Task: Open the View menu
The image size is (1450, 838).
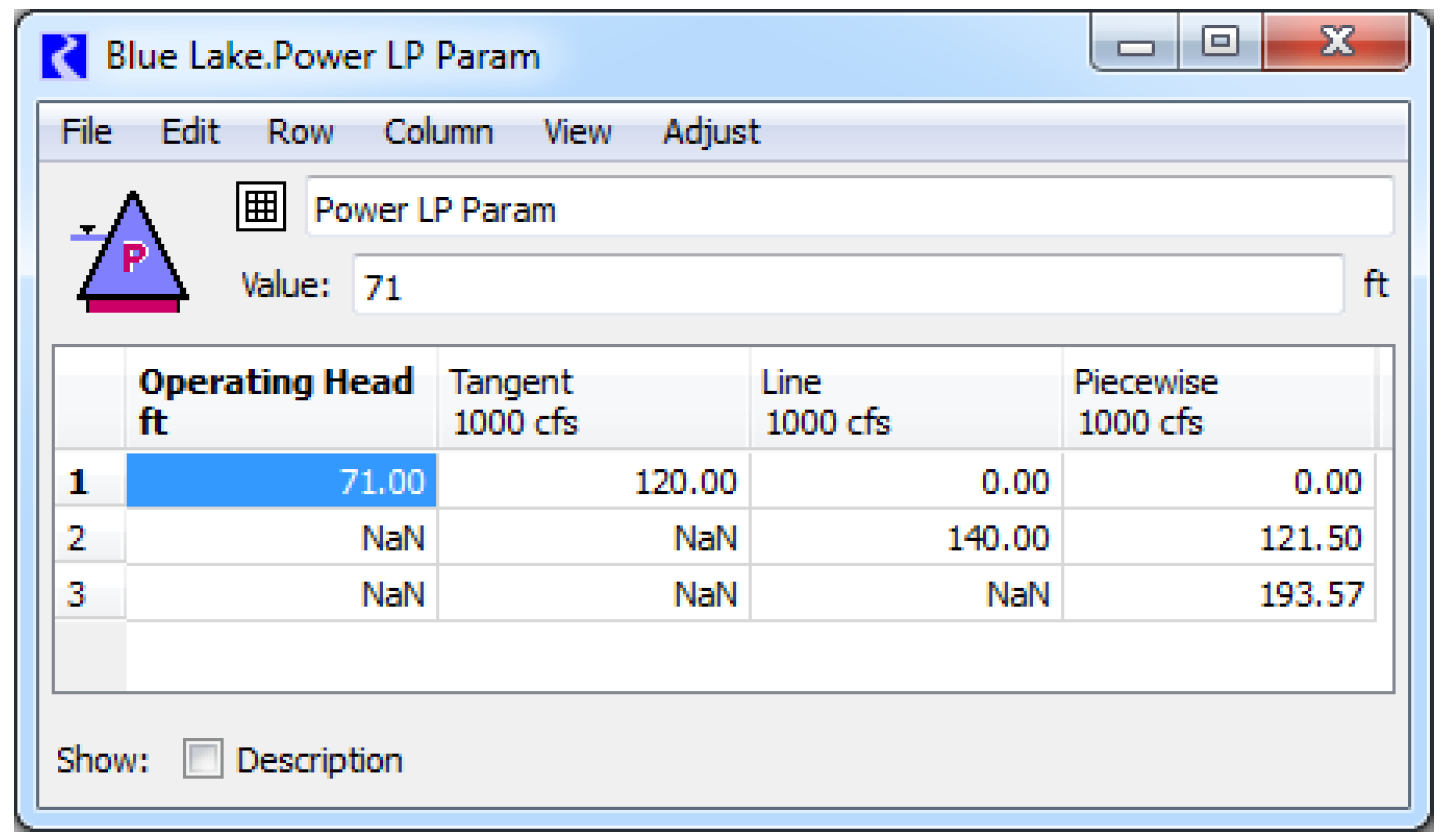Action: coord(577,132)
